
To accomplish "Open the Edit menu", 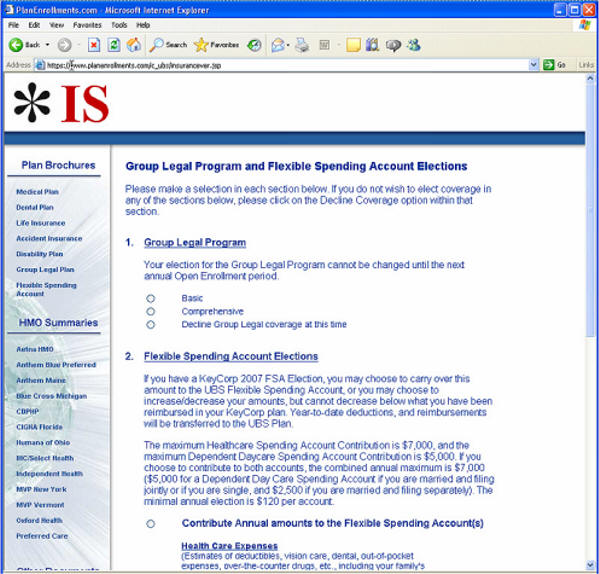I will point(34,25).
